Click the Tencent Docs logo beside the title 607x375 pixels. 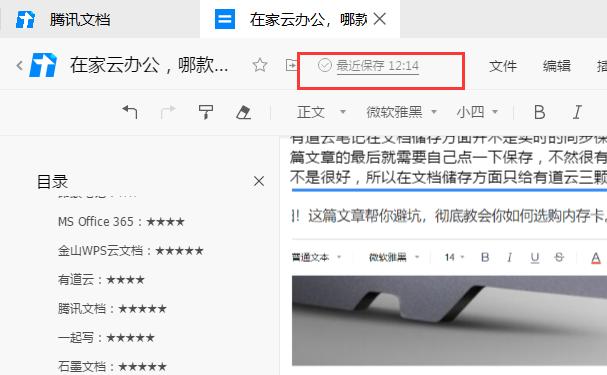pyautogui.click(x=43, y=65)
